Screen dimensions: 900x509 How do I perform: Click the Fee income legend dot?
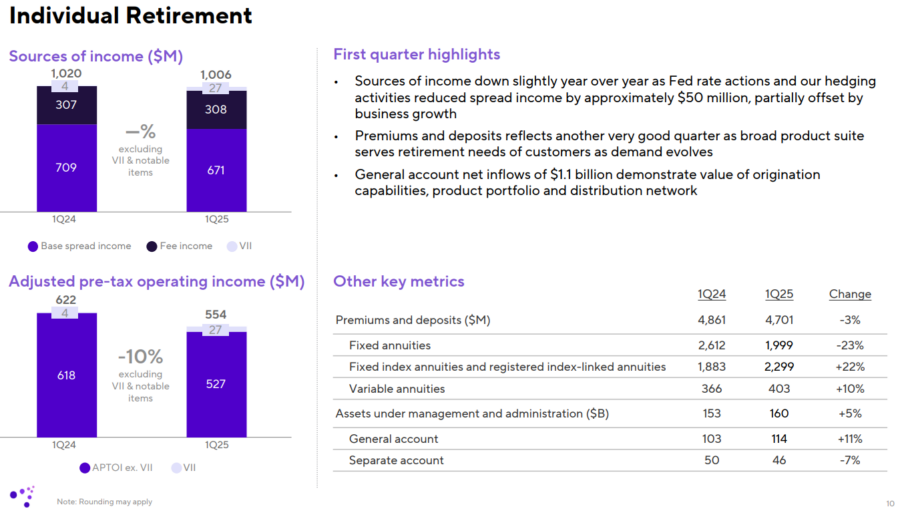151,246
